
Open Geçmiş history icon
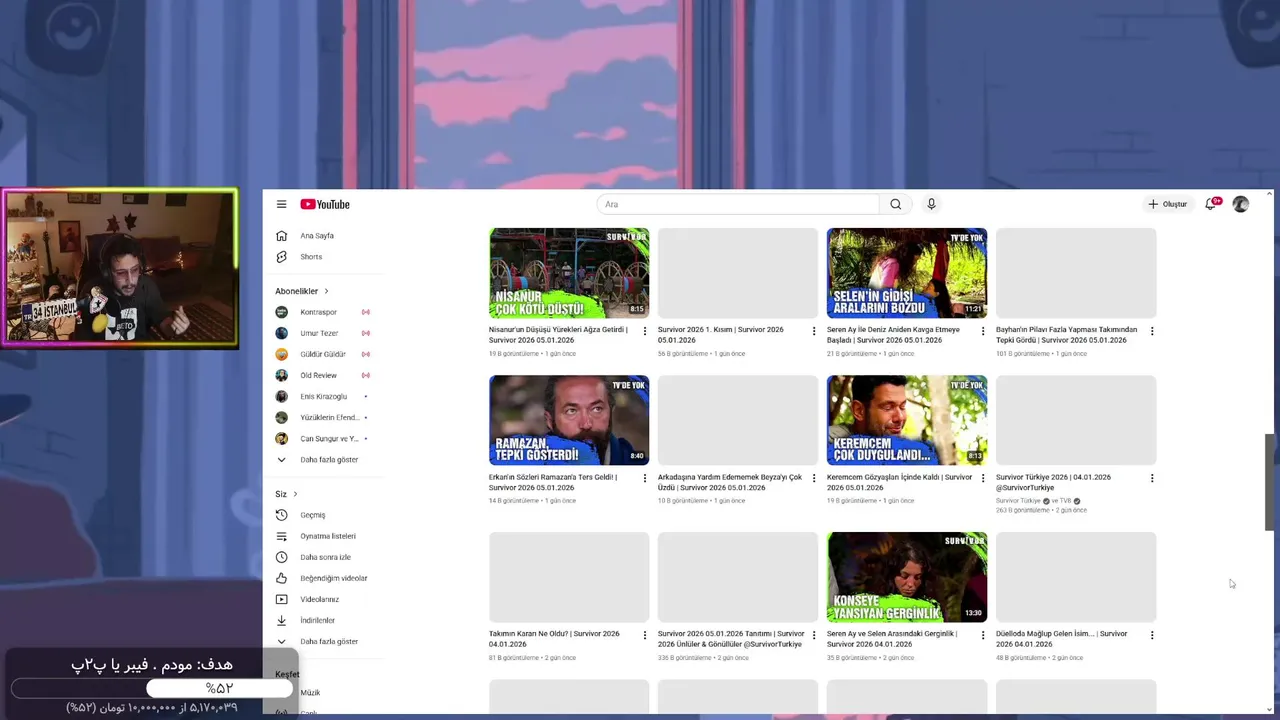(281, 515)
